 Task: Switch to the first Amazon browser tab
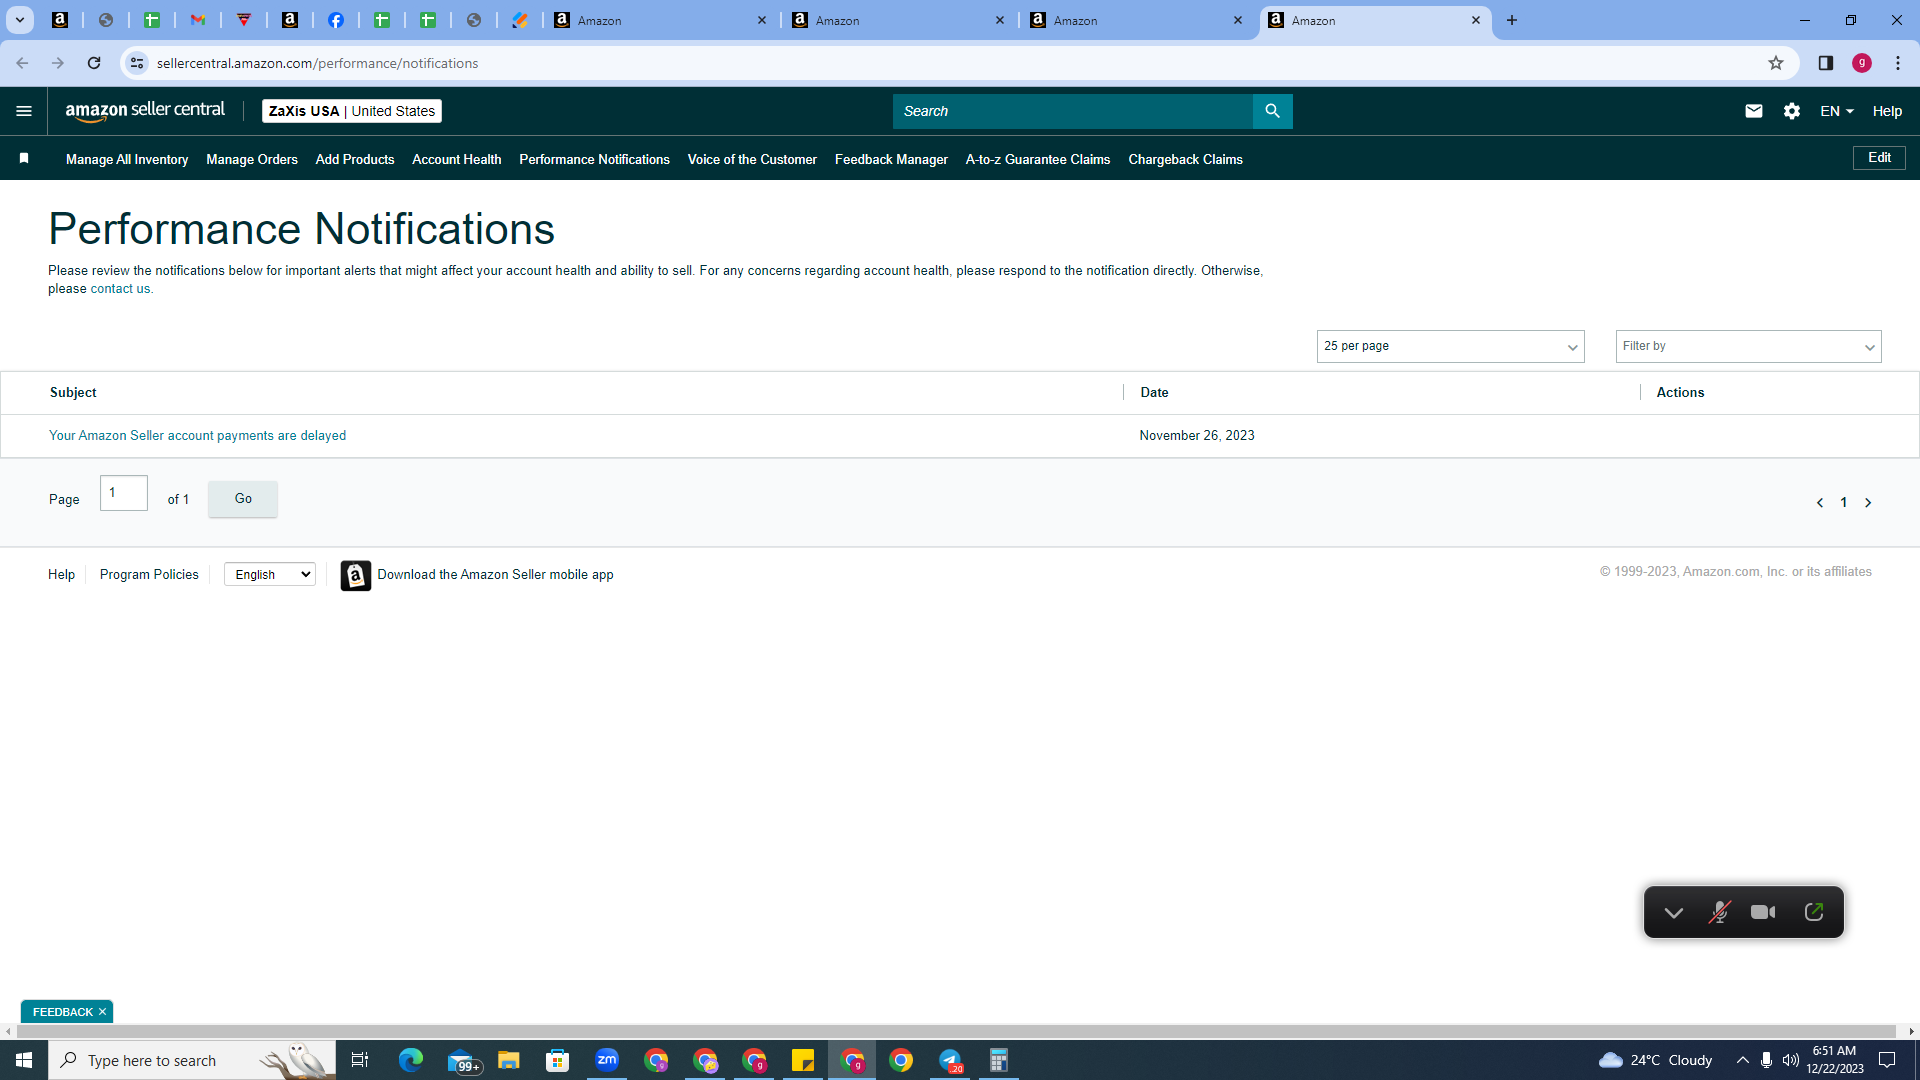coord(660,20)
